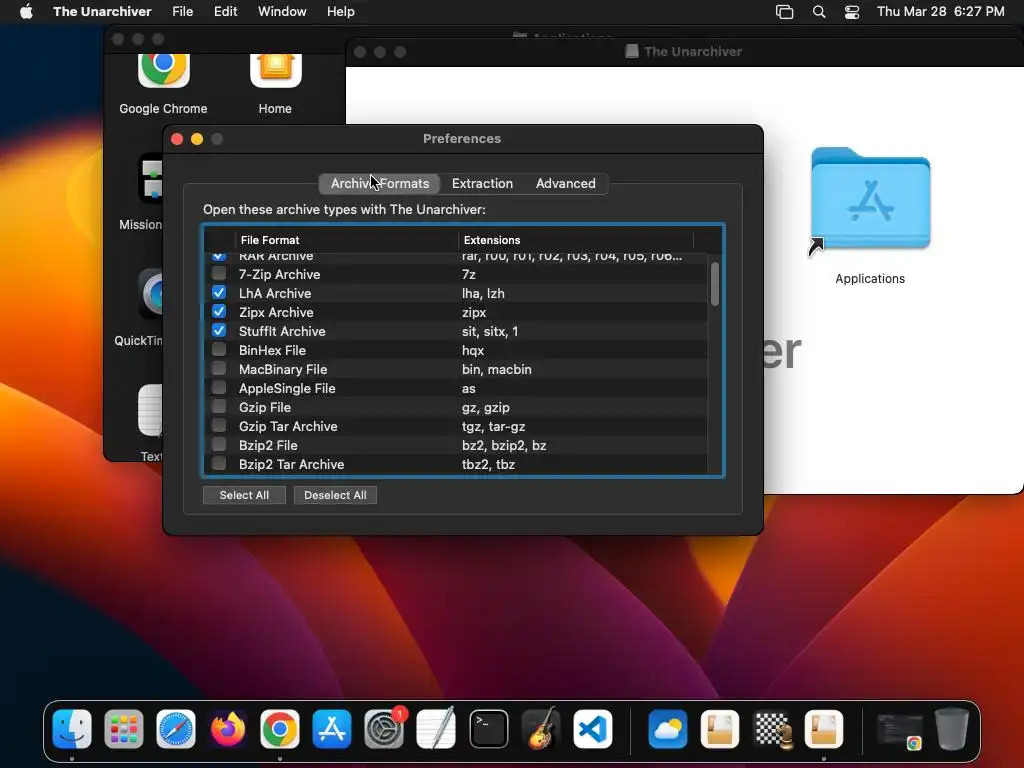
Task: Switch to the Archive Formats tab
Action: [x=379, y=184]
